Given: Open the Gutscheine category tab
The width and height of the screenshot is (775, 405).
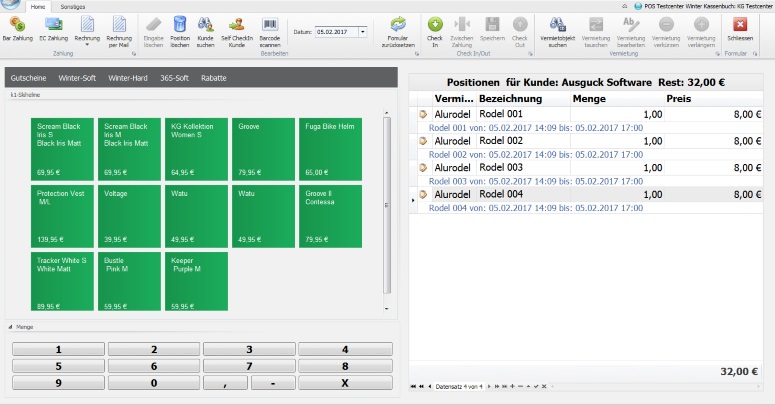Looking at the screenshot, I should click(x=28, y=78).
